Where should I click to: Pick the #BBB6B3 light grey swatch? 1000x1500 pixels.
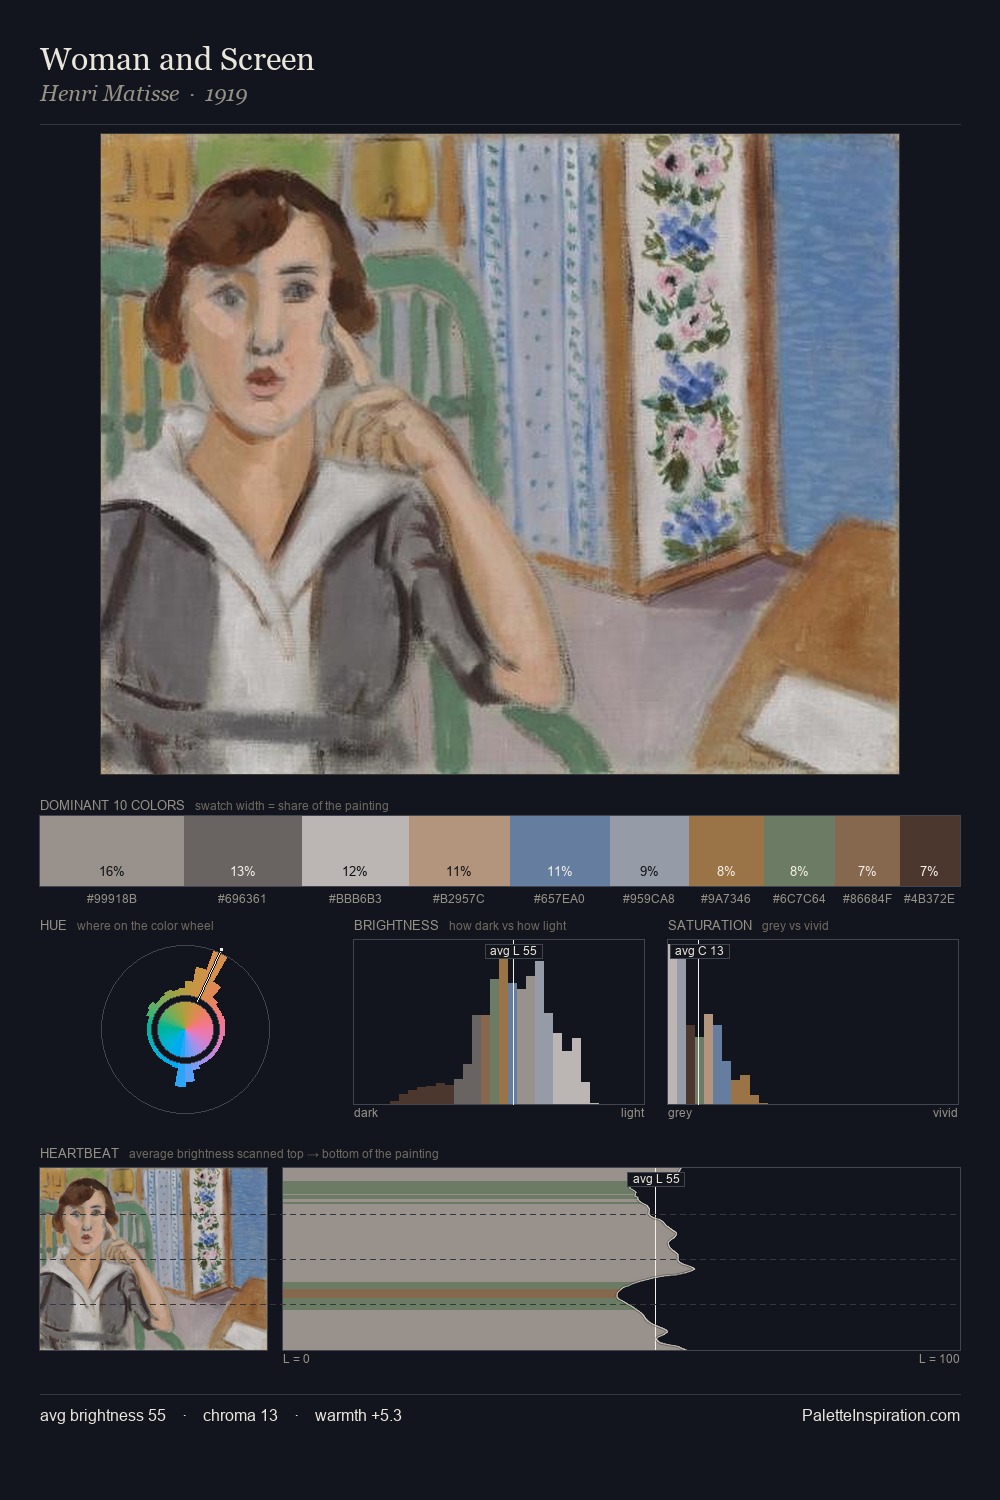tap(355, 851)
